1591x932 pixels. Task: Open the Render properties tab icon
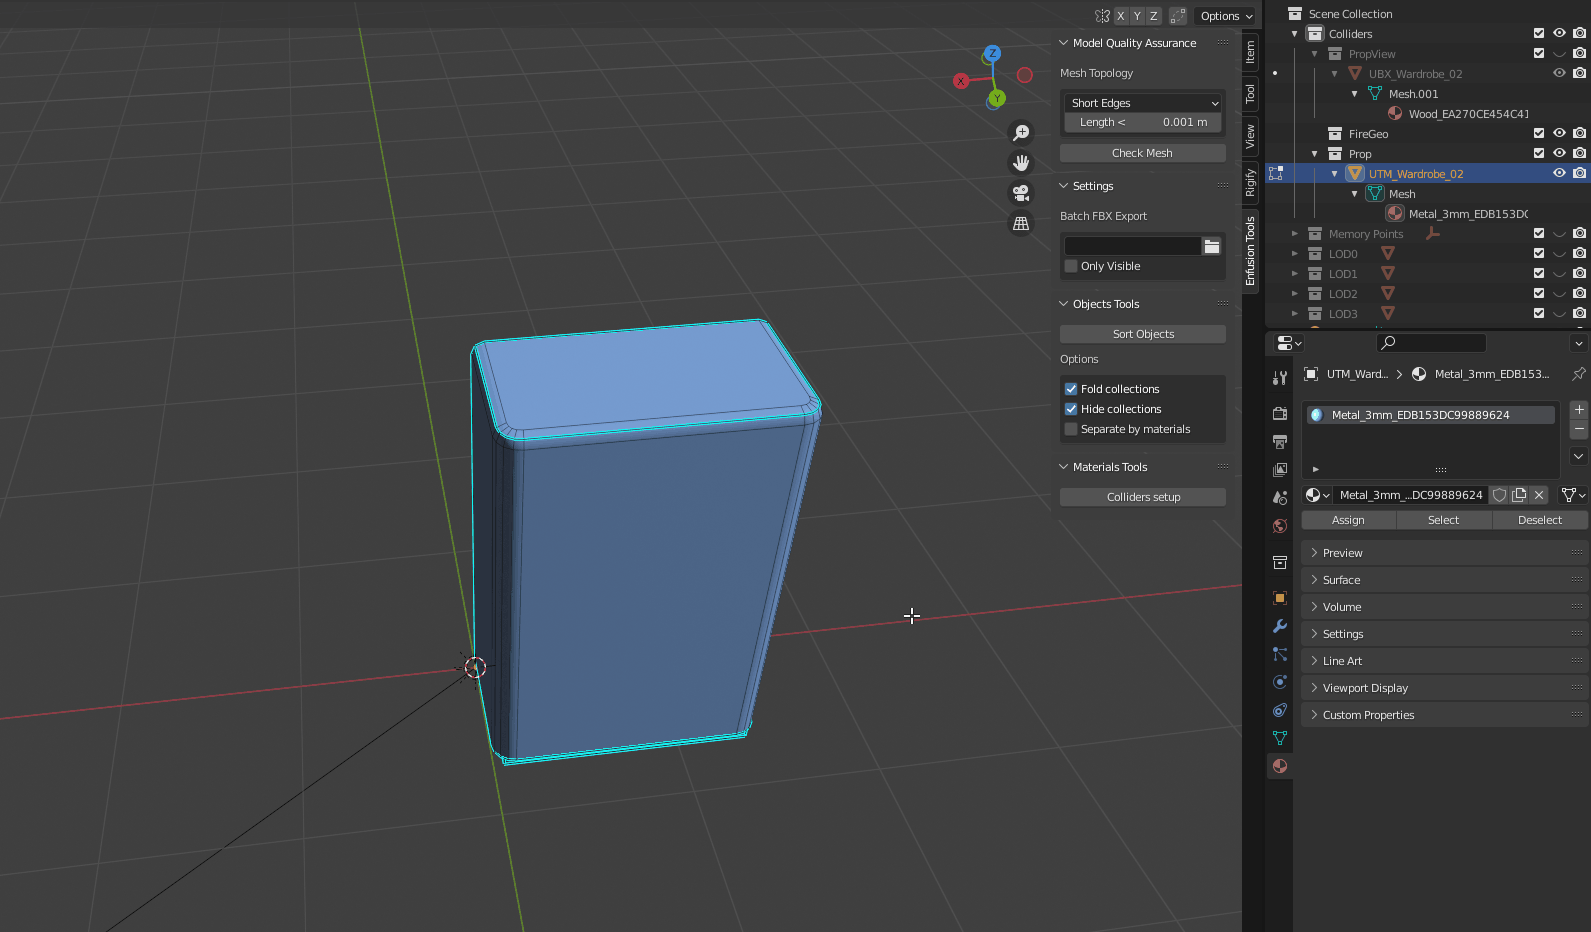1280,414
